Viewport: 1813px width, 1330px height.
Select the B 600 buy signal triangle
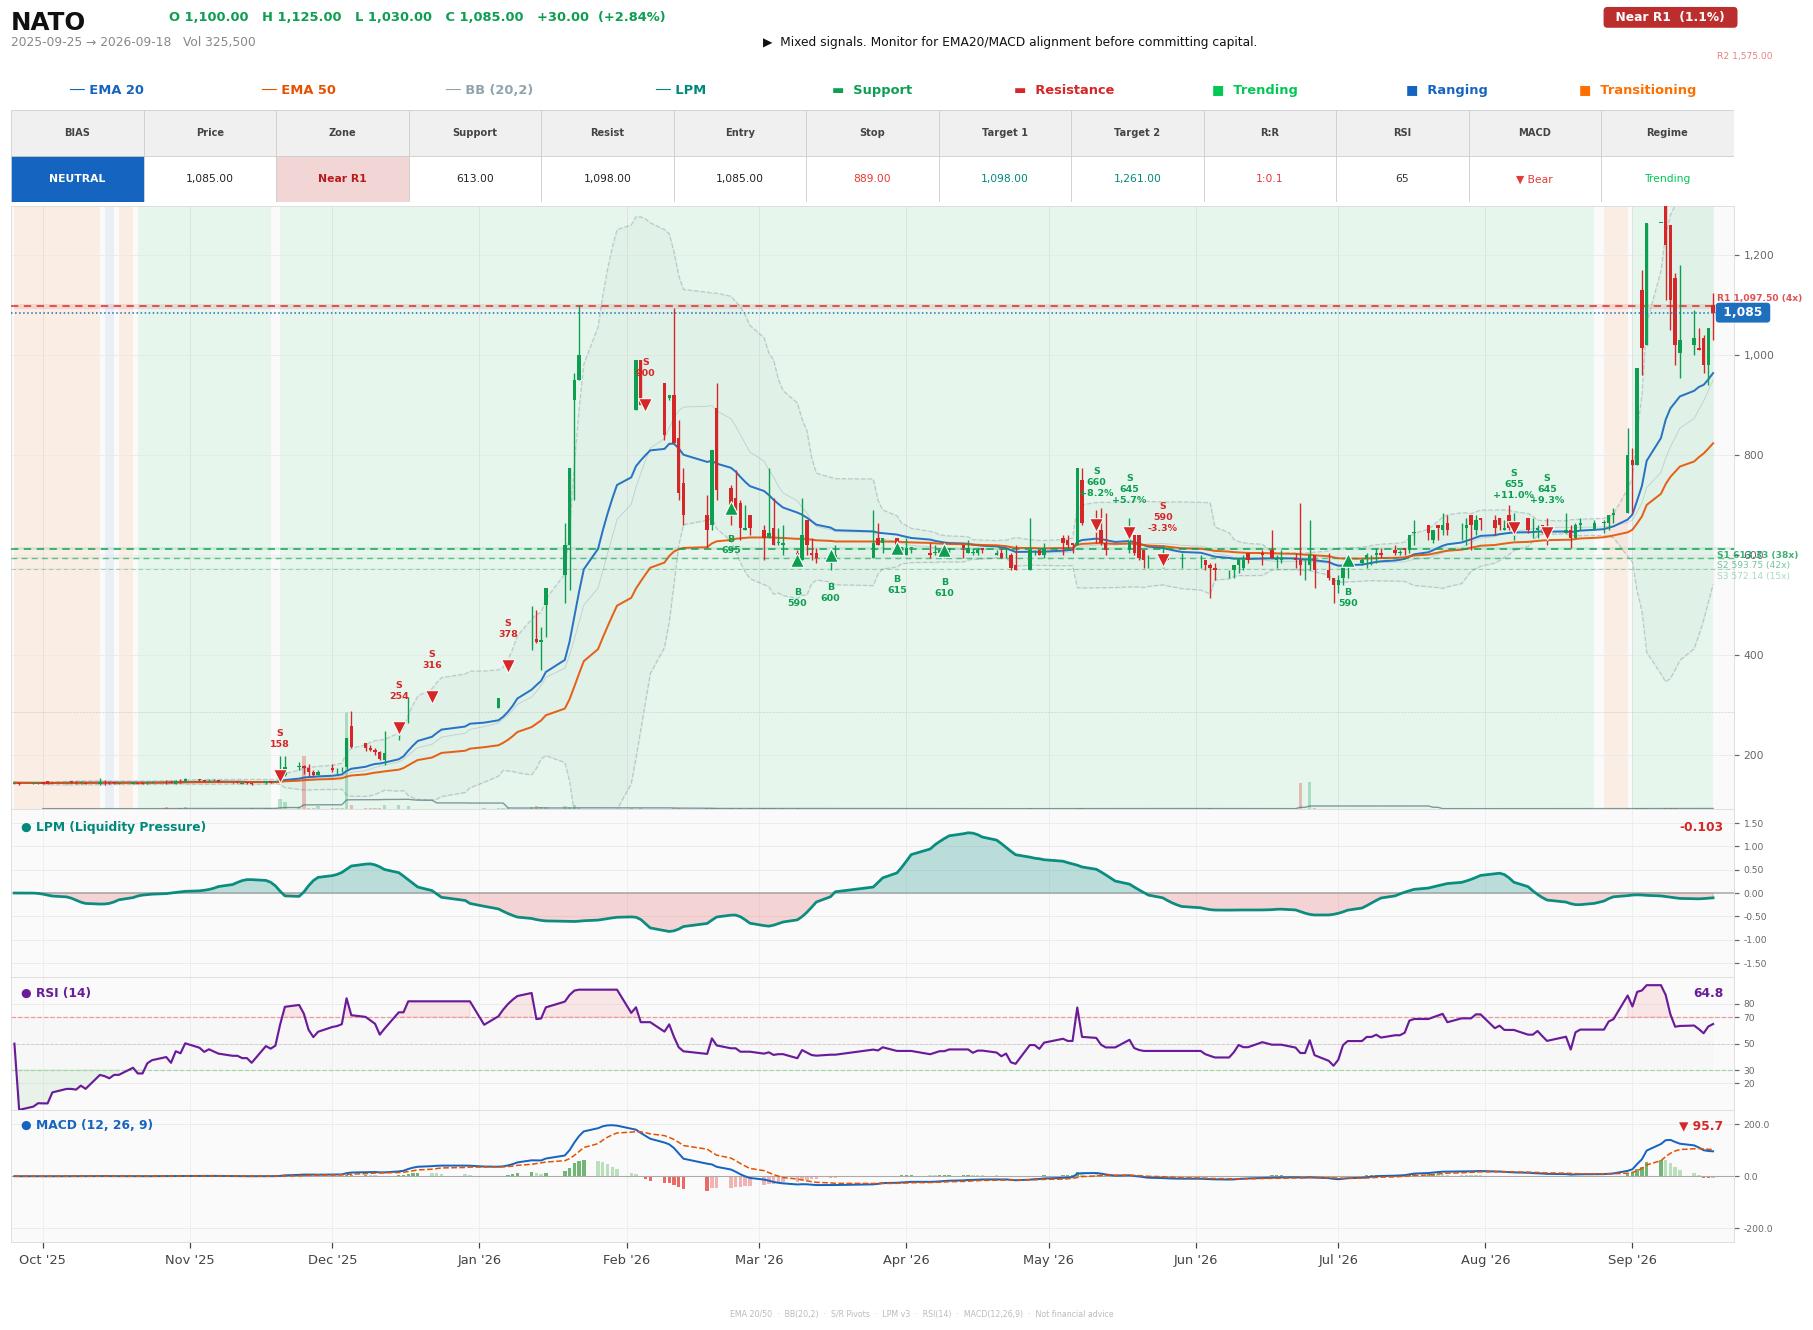(x=831, y=556)
